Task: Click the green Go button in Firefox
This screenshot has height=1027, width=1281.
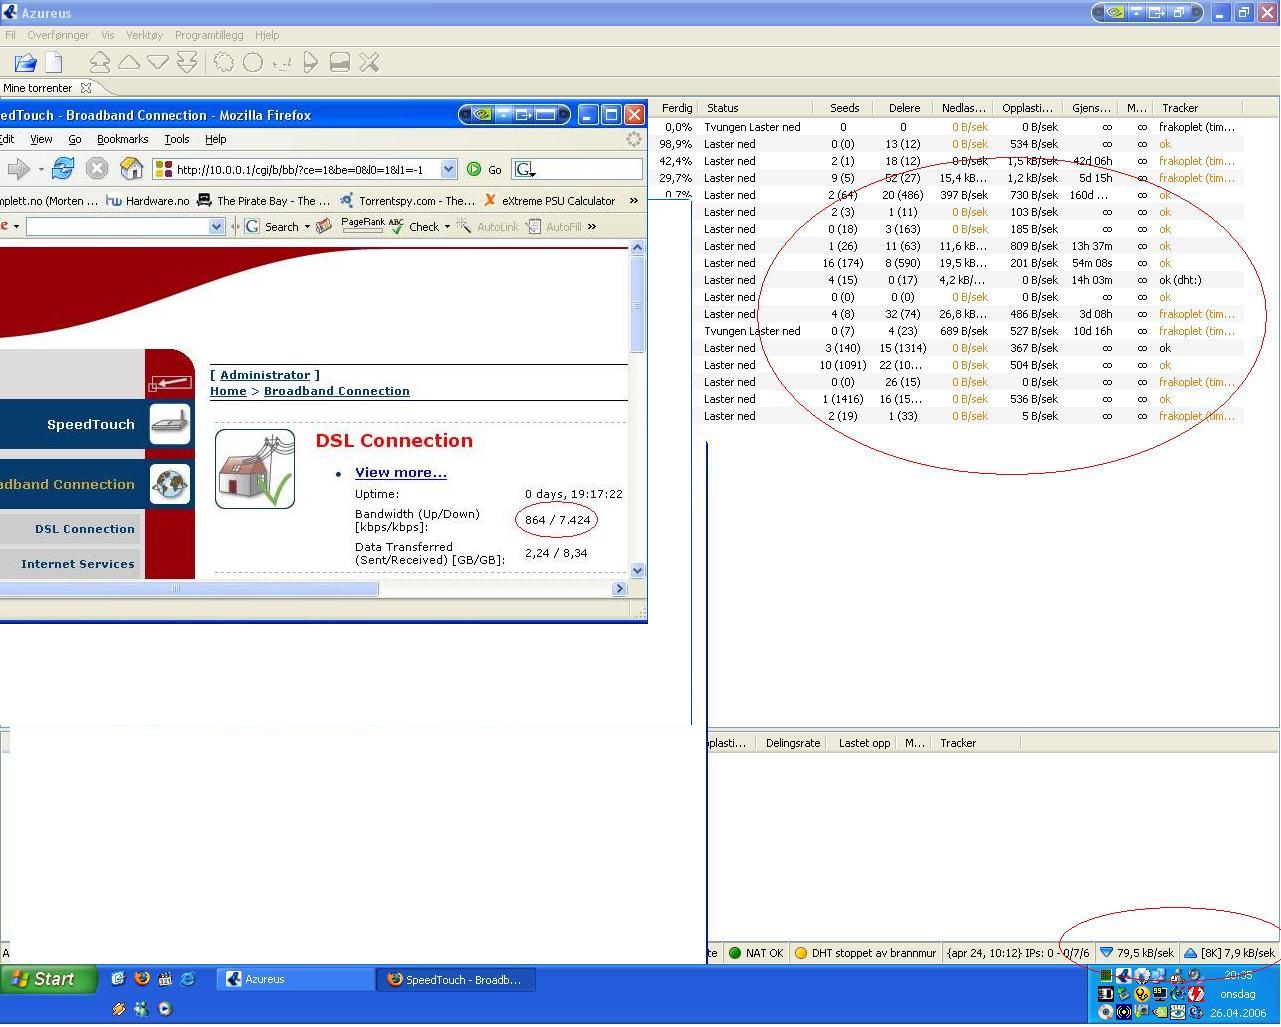Action: tap(484, 170)
